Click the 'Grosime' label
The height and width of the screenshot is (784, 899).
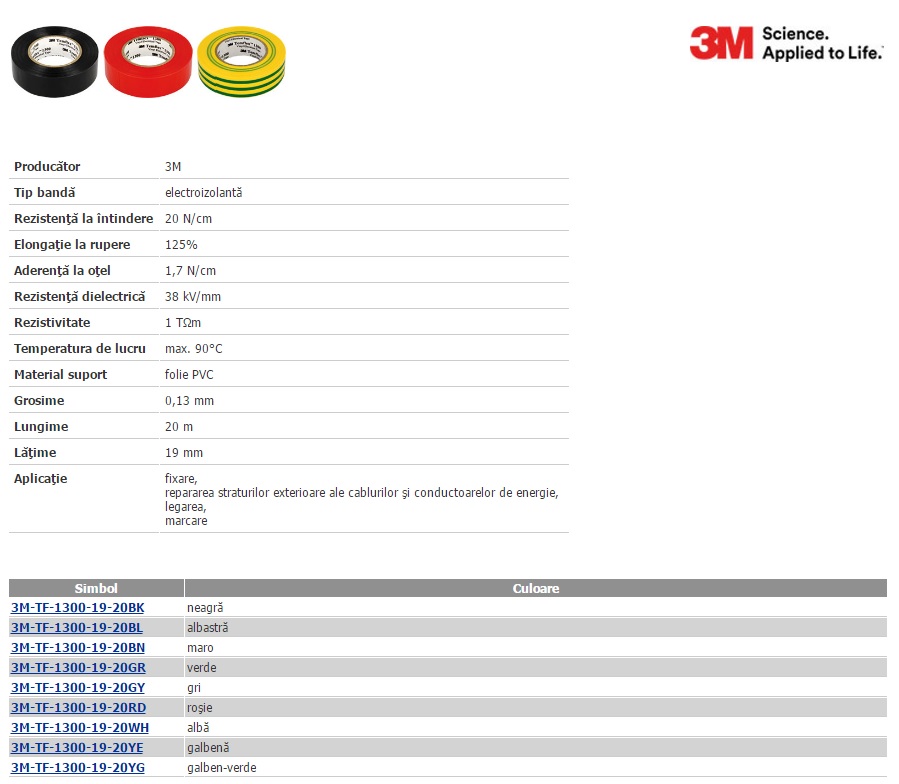coord(39,401)
